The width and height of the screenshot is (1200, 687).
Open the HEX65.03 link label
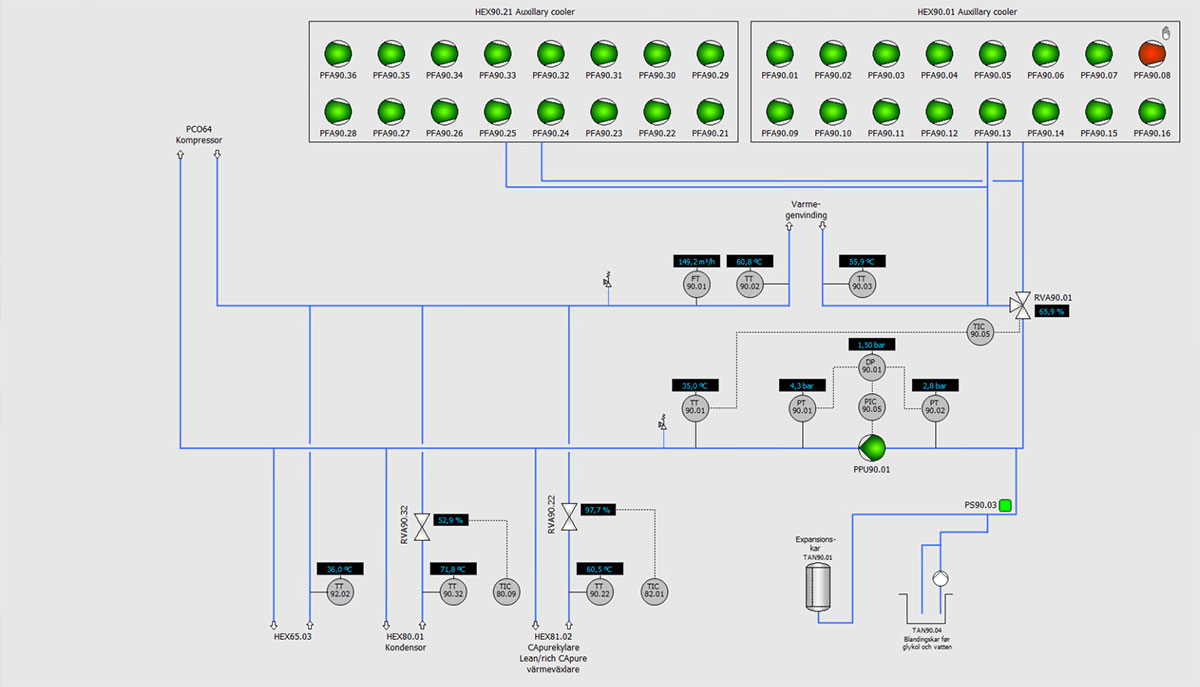click(293, 636)
